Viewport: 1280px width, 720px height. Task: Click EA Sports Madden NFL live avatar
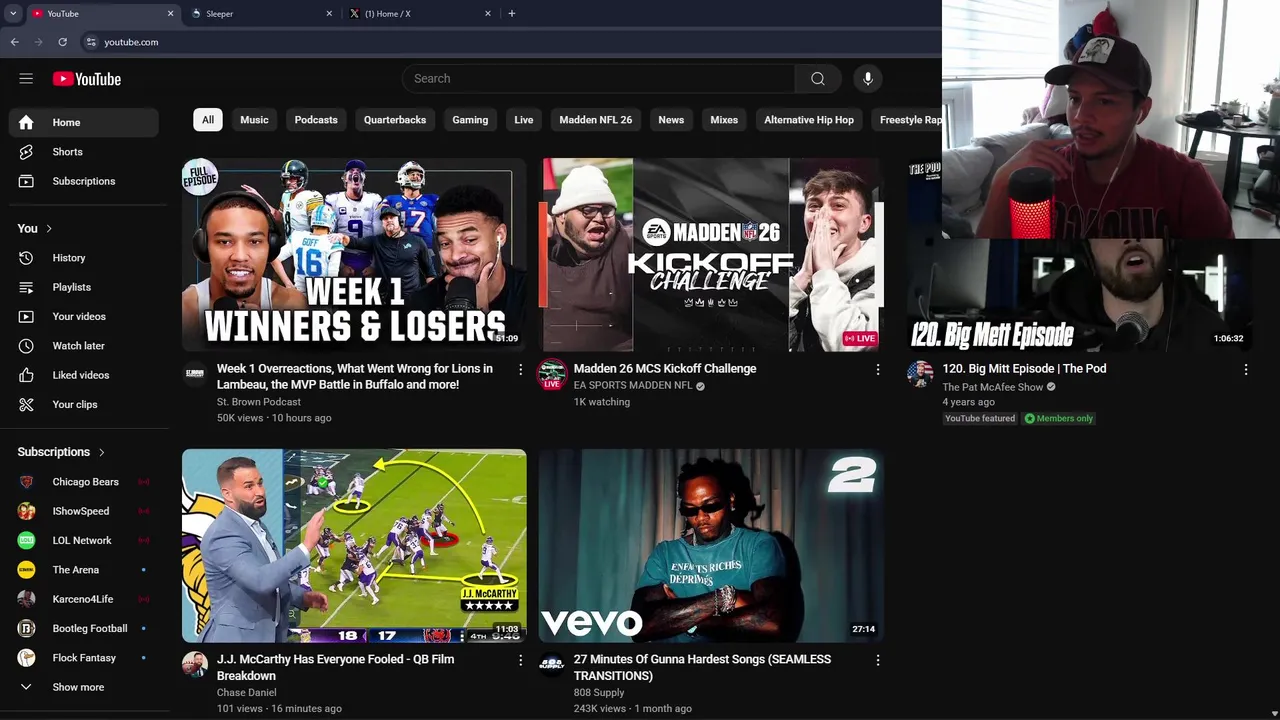pos(552,374)
